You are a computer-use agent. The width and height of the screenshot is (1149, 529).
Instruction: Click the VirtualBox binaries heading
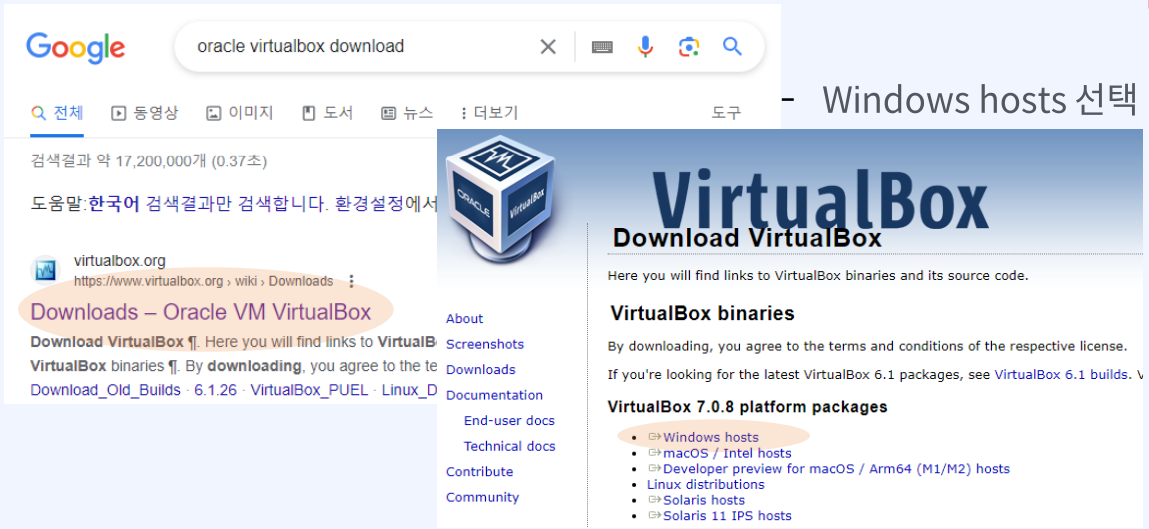(703, 314)
